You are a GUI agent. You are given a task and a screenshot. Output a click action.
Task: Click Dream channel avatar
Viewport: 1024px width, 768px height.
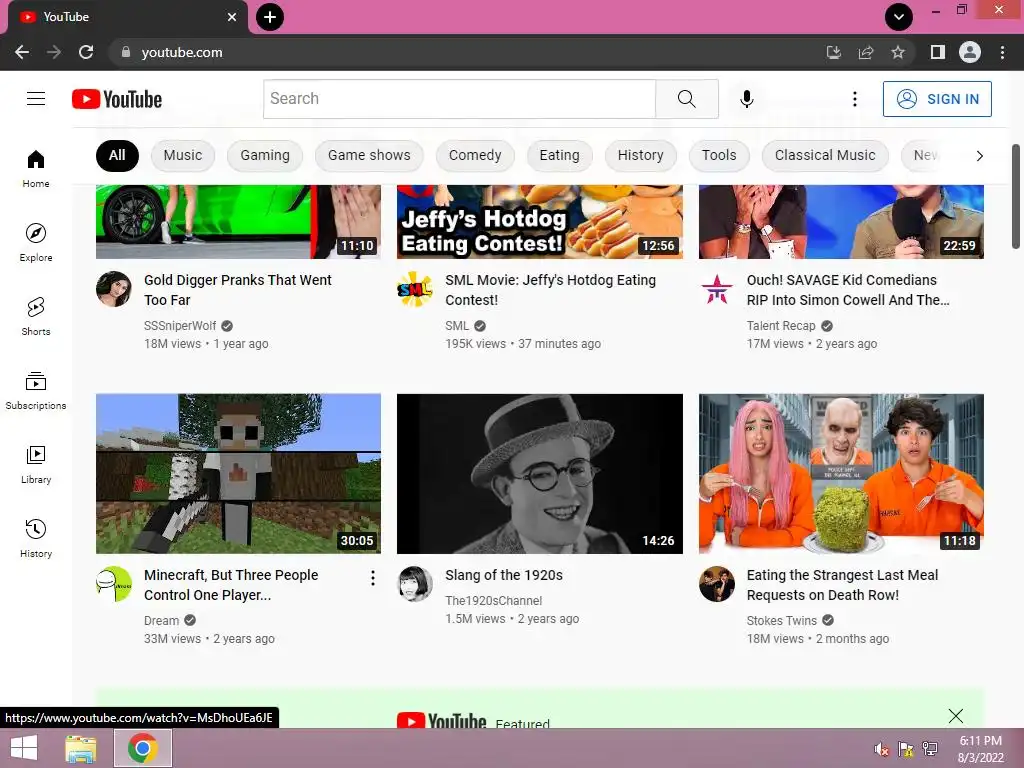[114, 584]
